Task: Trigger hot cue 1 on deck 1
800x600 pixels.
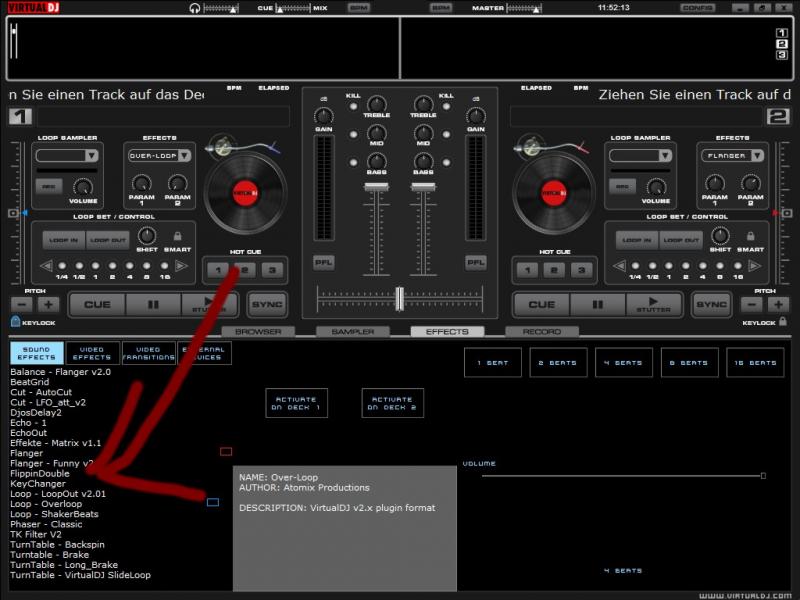Action: pos(218,270)
